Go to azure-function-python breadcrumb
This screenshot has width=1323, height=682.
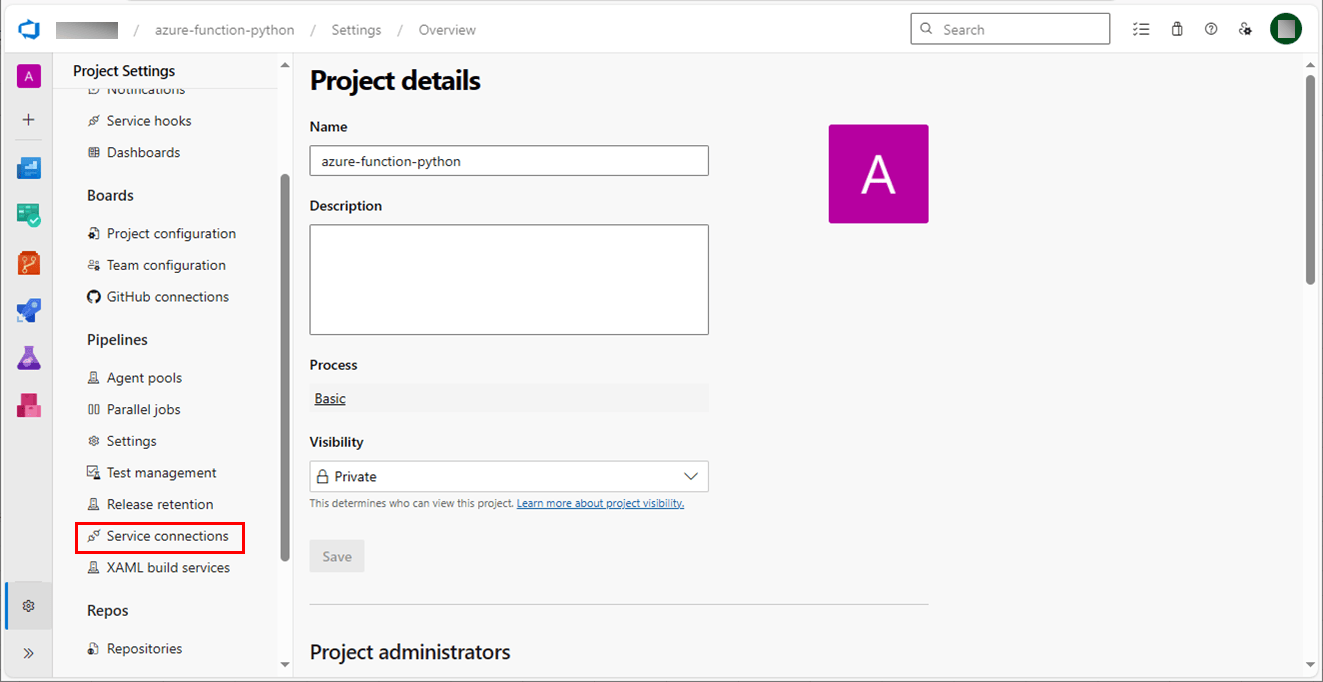pos(225,30)
